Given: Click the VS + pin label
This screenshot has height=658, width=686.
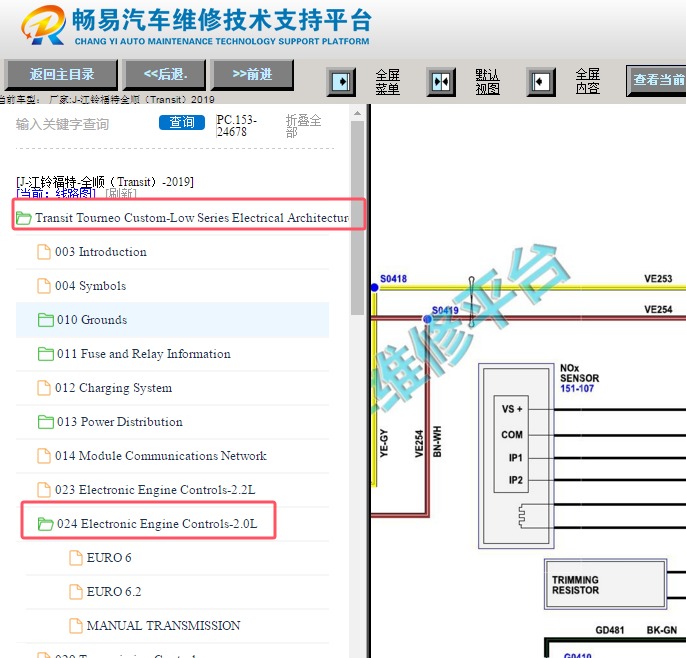Looking at the screenshot, I should click(512, 409).
